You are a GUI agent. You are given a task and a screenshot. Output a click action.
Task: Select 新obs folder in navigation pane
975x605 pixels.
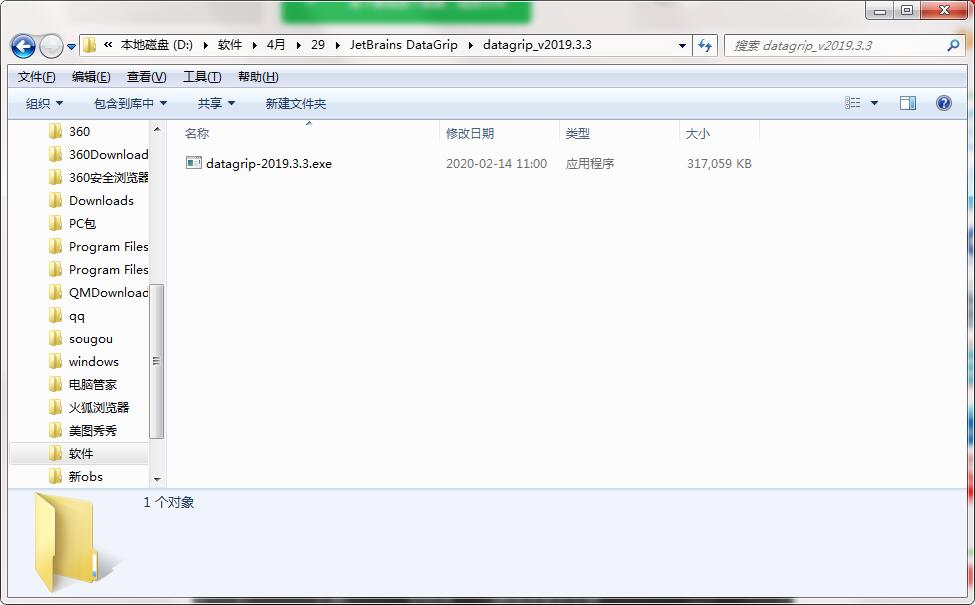click(85, 476)
